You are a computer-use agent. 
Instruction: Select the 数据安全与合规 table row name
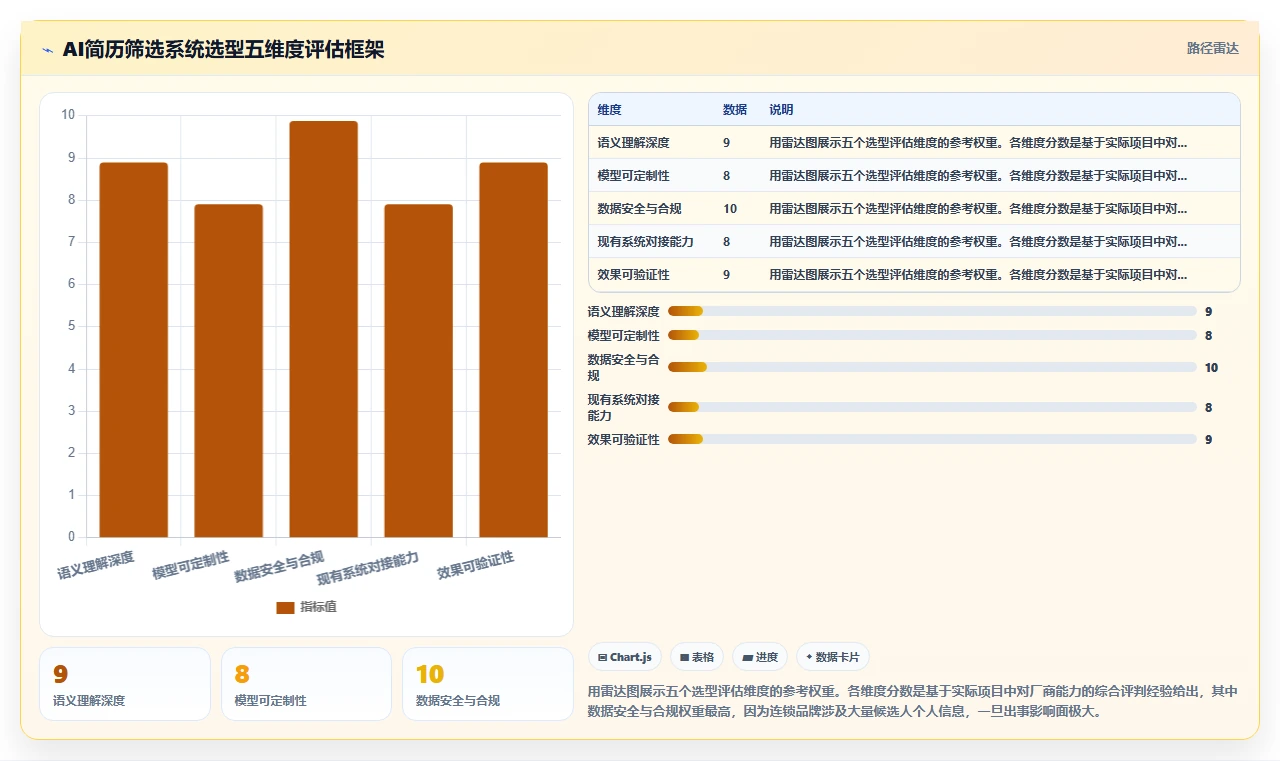[x=640, y=209]
